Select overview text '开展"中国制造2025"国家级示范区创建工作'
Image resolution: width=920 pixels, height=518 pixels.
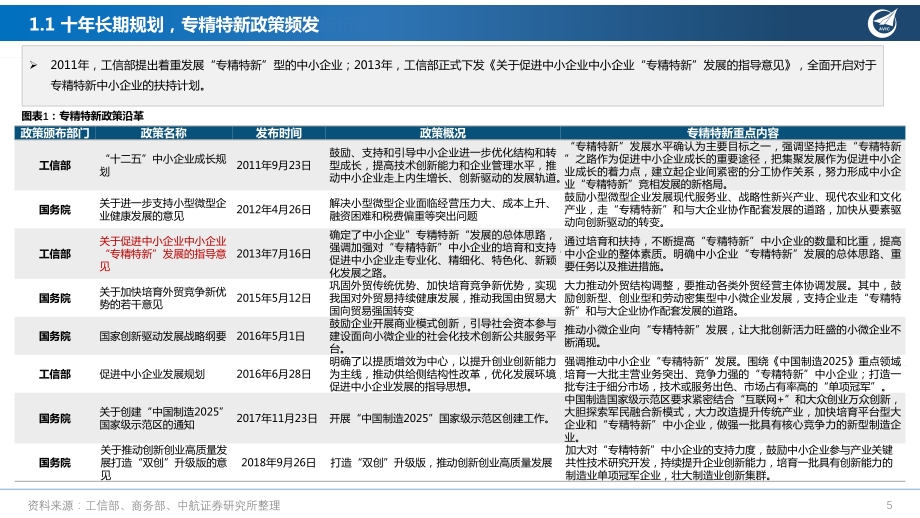point(440,418)
